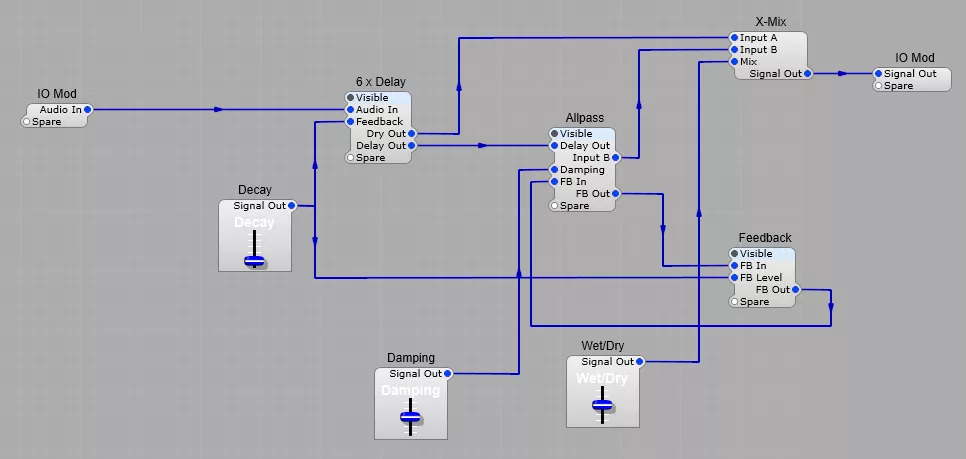Click the Signal Out port on Decay module
The width and height of the screenshot is (966, 459).
[292, 206]
